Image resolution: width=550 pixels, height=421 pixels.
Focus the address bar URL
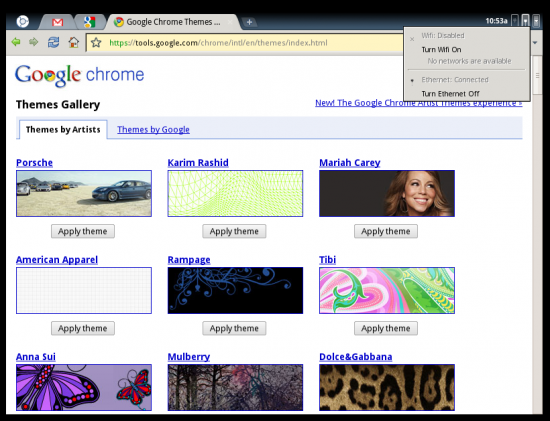pos(218,43)
